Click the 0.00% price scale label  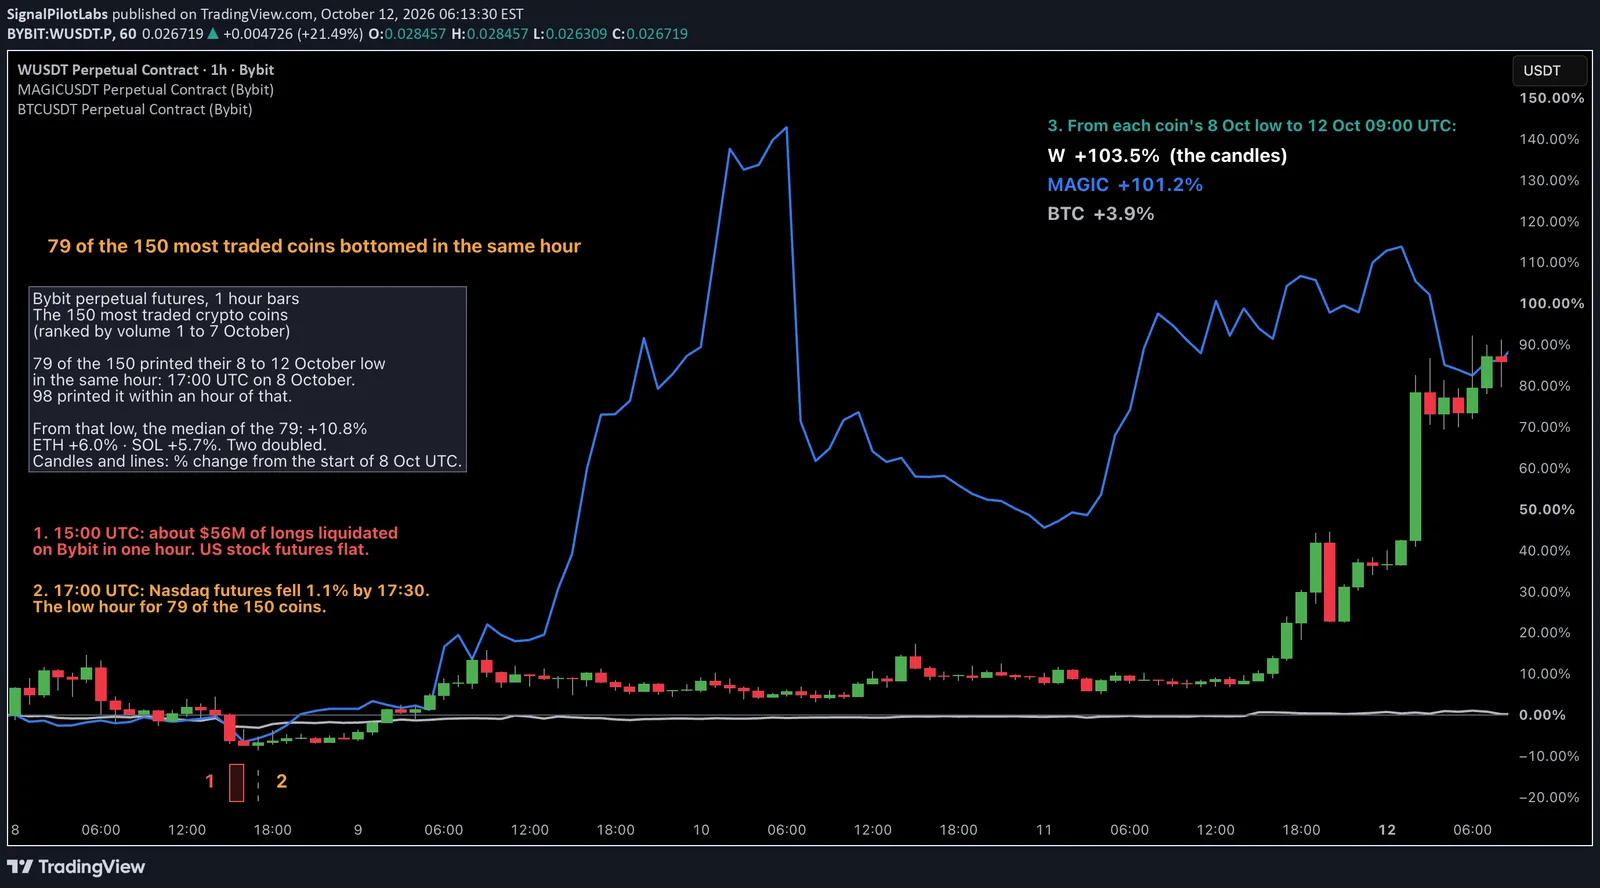pyautogui.click(x=1543, y=715)
